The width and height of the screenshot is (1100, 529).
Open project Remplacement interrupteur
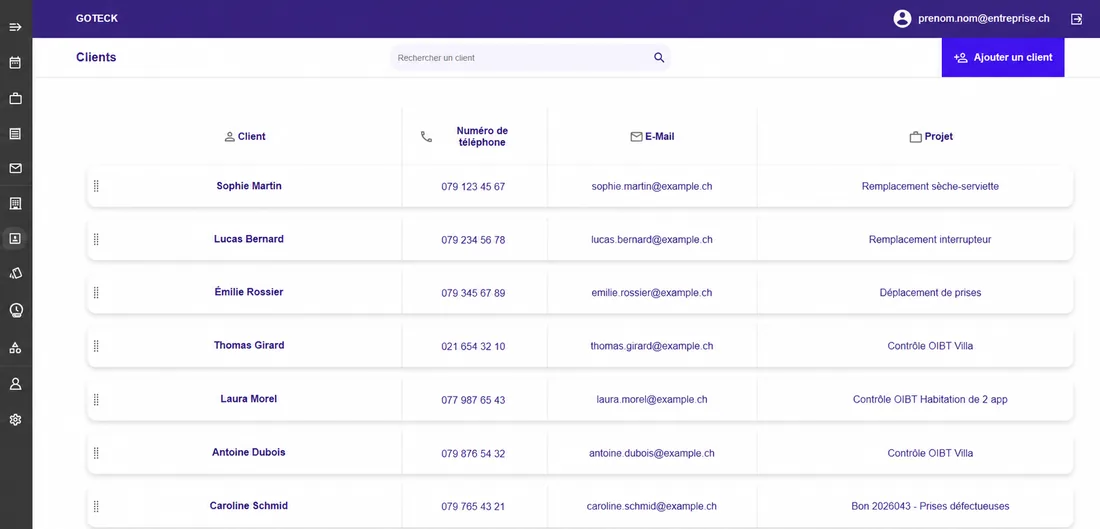[930, 240]
